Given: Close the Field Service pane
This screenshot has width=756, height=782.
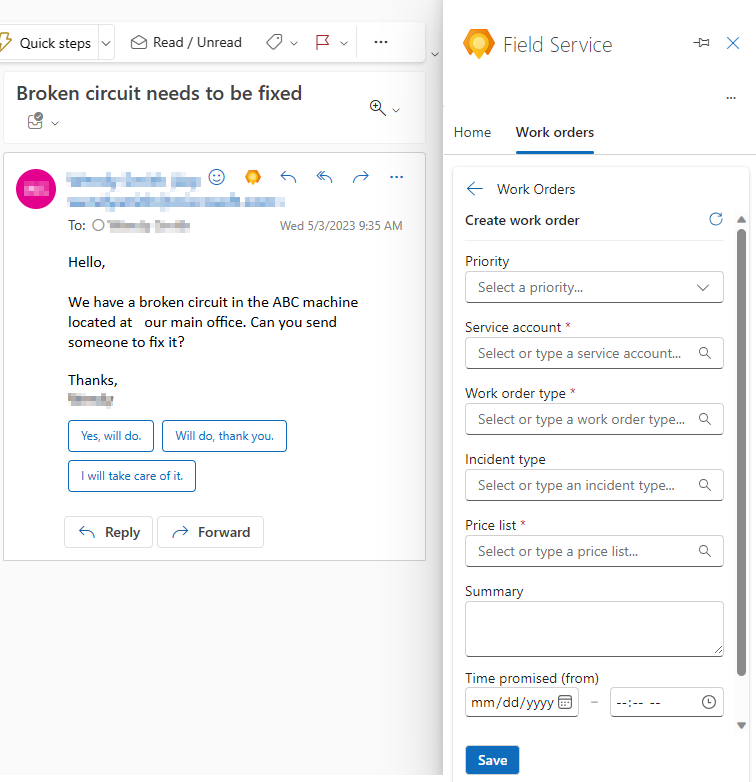Looking at the screenshot, I should (x=733, y=43).
